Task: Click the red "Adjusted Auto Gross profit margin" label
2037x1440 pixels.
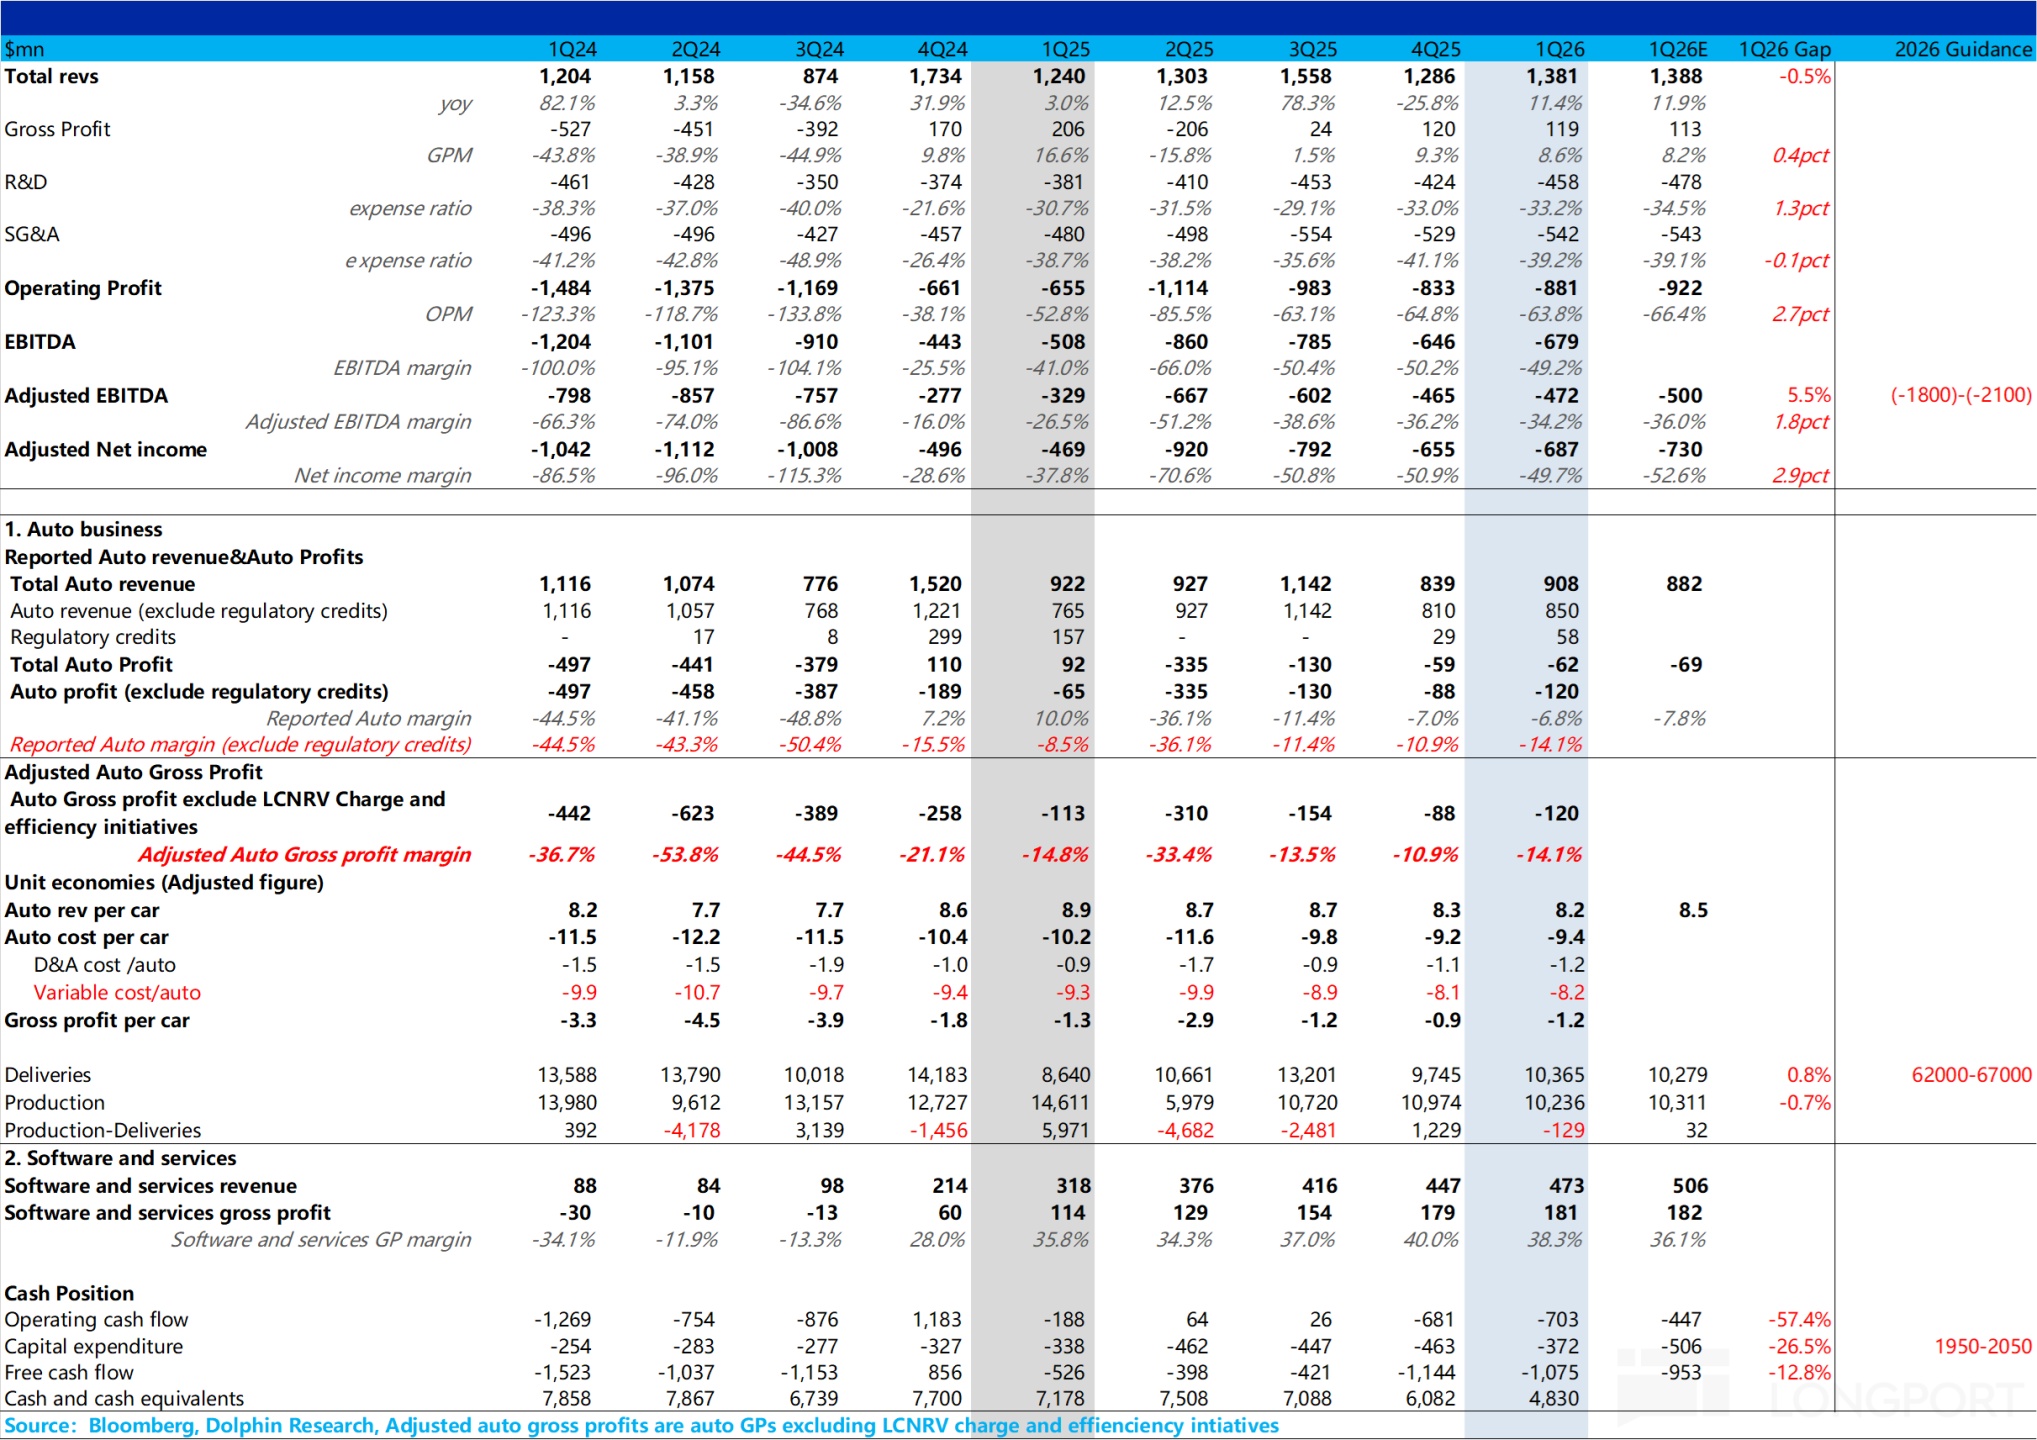Action: [x=305, y=854]
